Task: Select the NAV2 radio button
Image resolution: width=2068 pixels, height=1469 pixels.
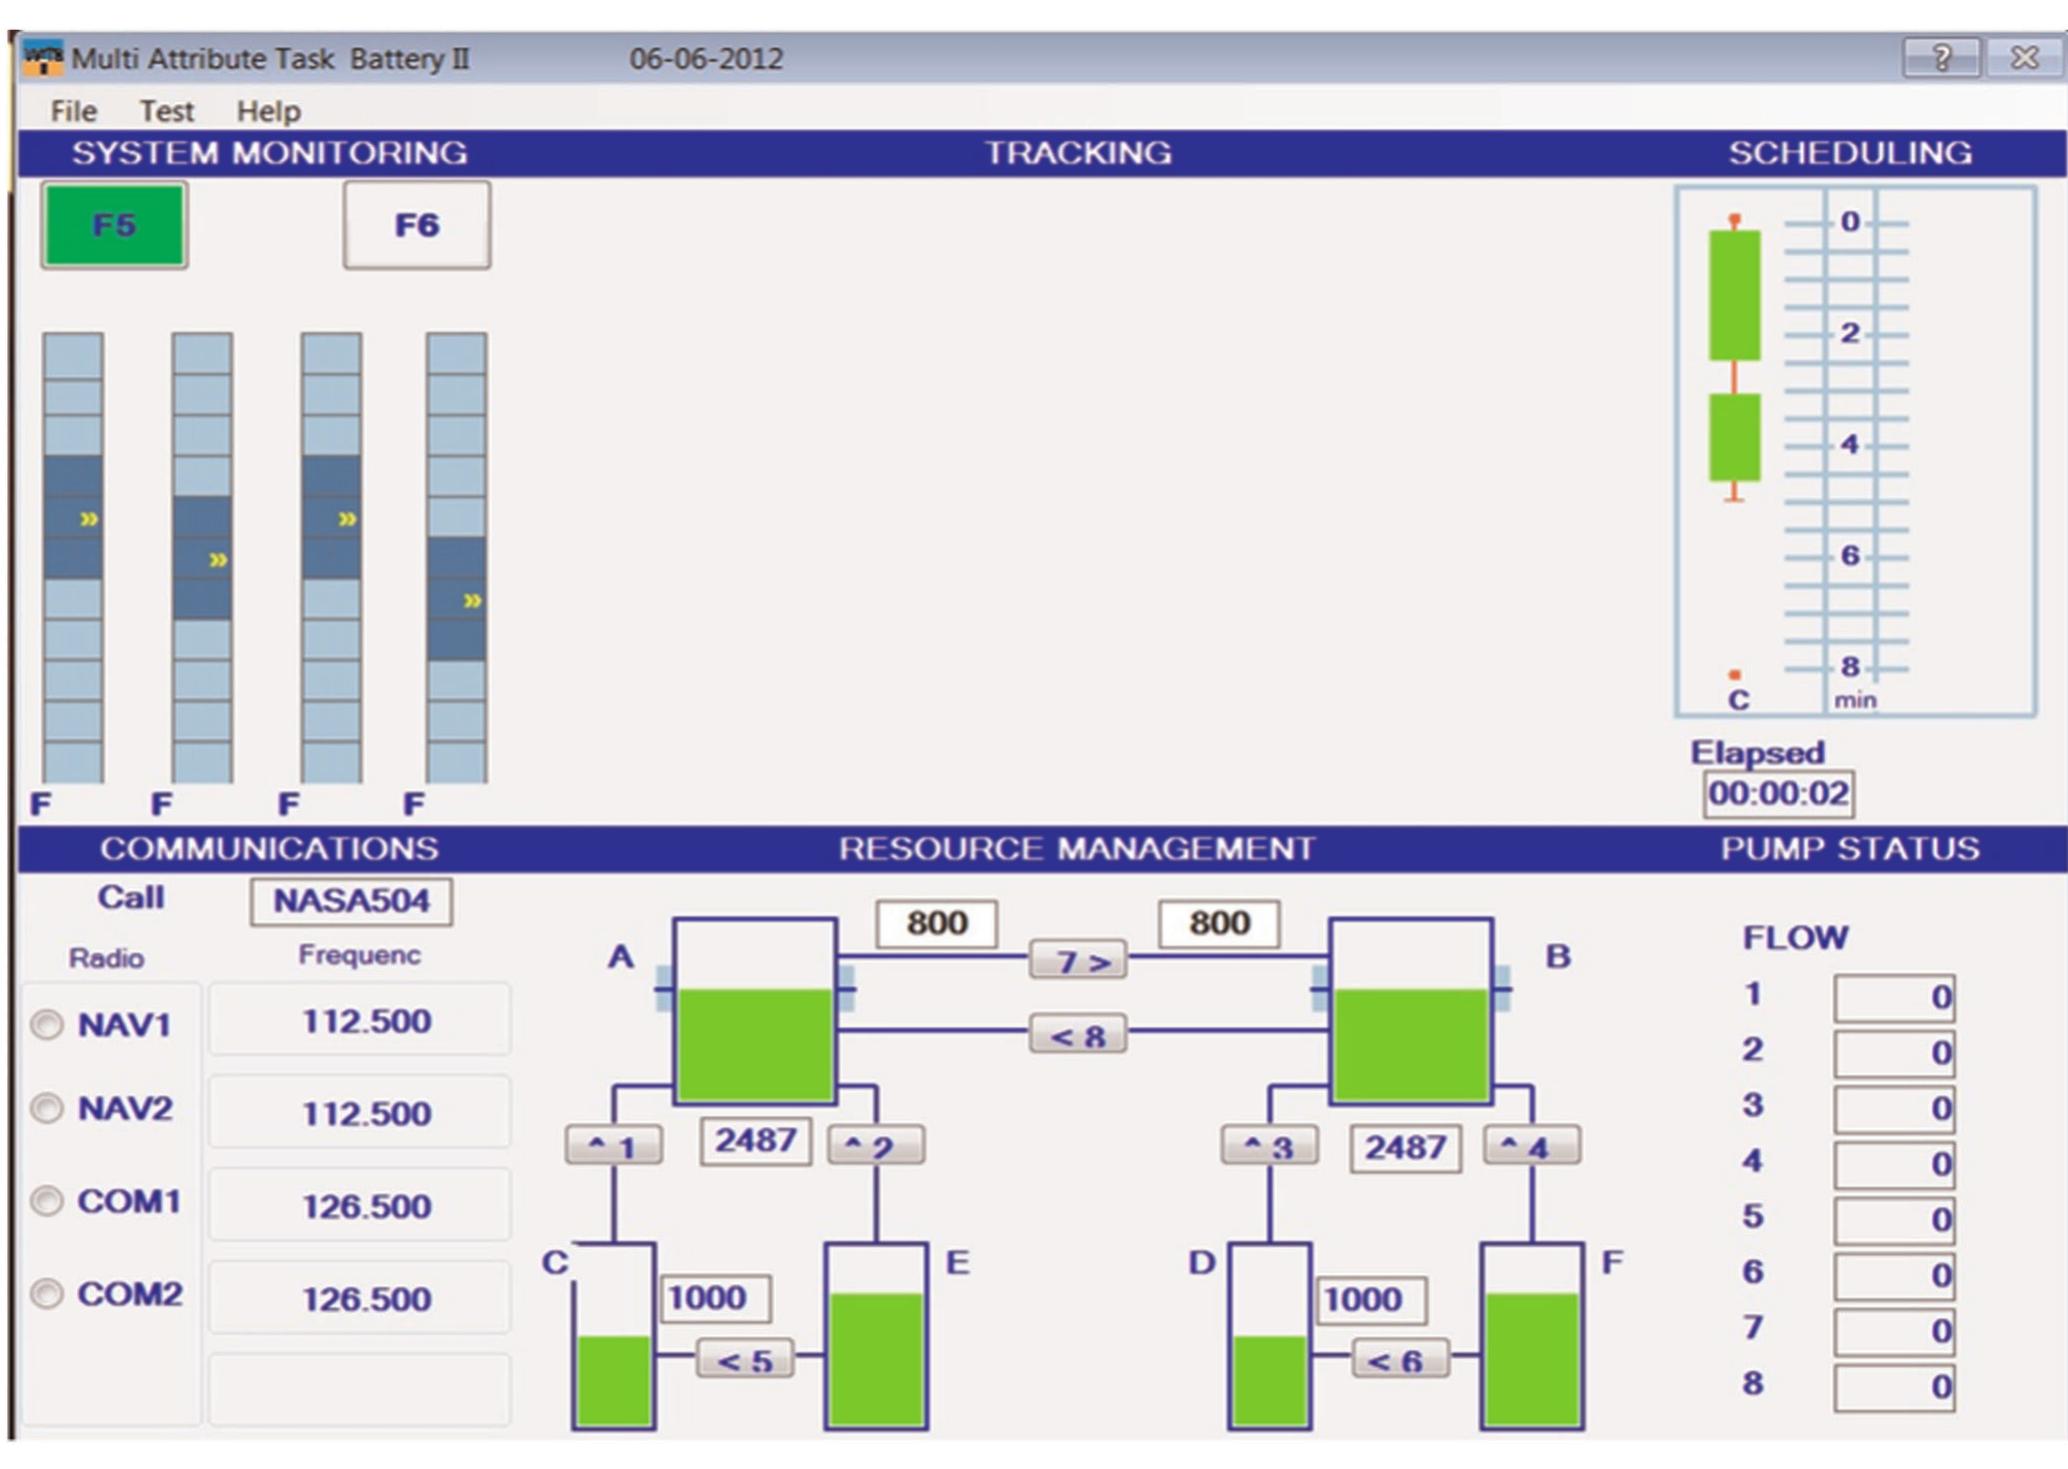Action: pyautogui.click(x=47, y=1109)
